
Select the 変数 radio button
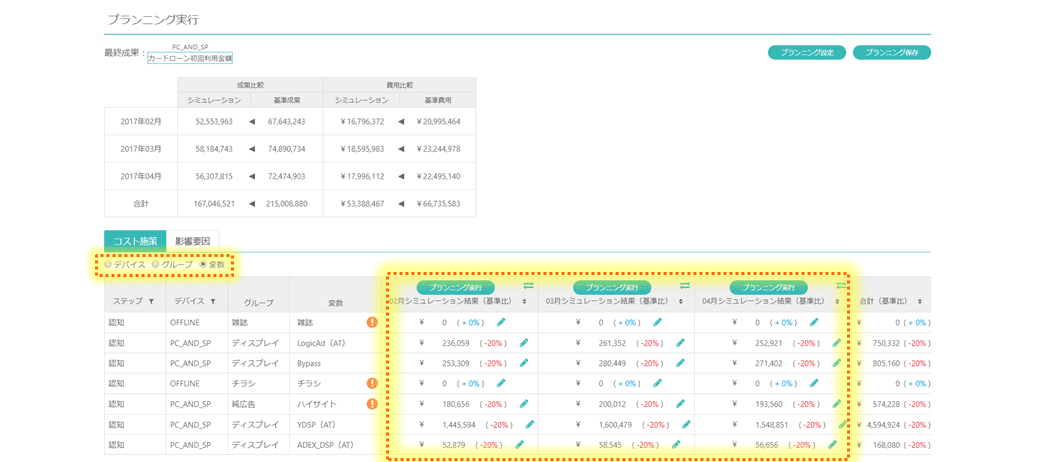tap(203, 265)
